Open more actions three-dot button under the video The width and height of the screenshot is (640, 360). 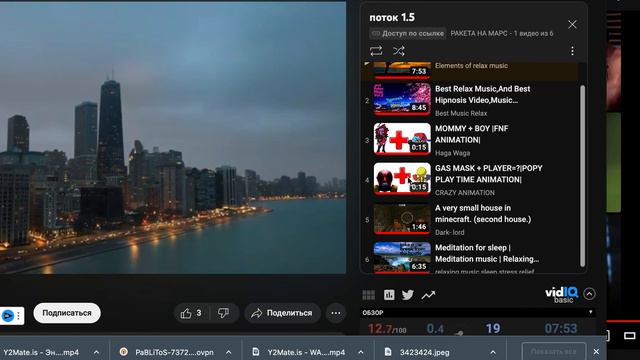pos(336,313)
